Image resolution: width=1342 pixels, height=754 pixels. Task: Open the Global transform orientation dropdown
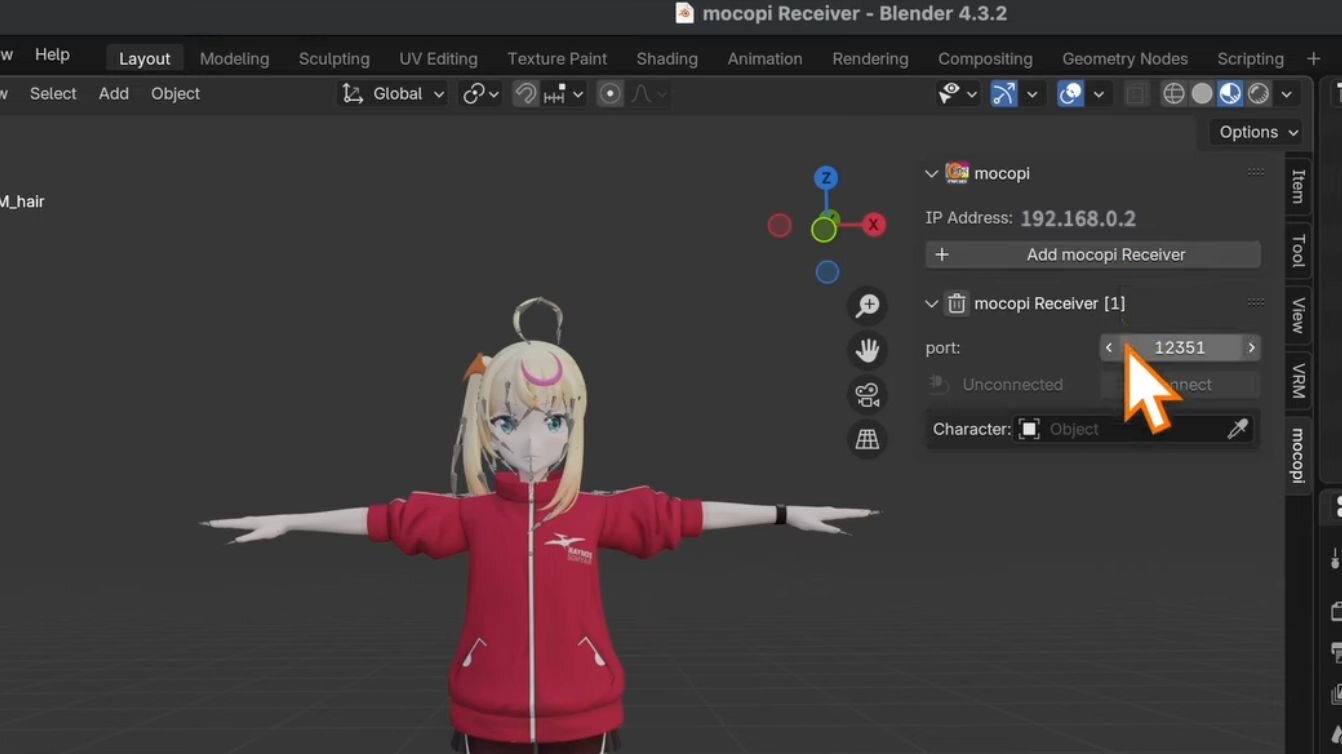pyautogui.click(x=394, y=94)
